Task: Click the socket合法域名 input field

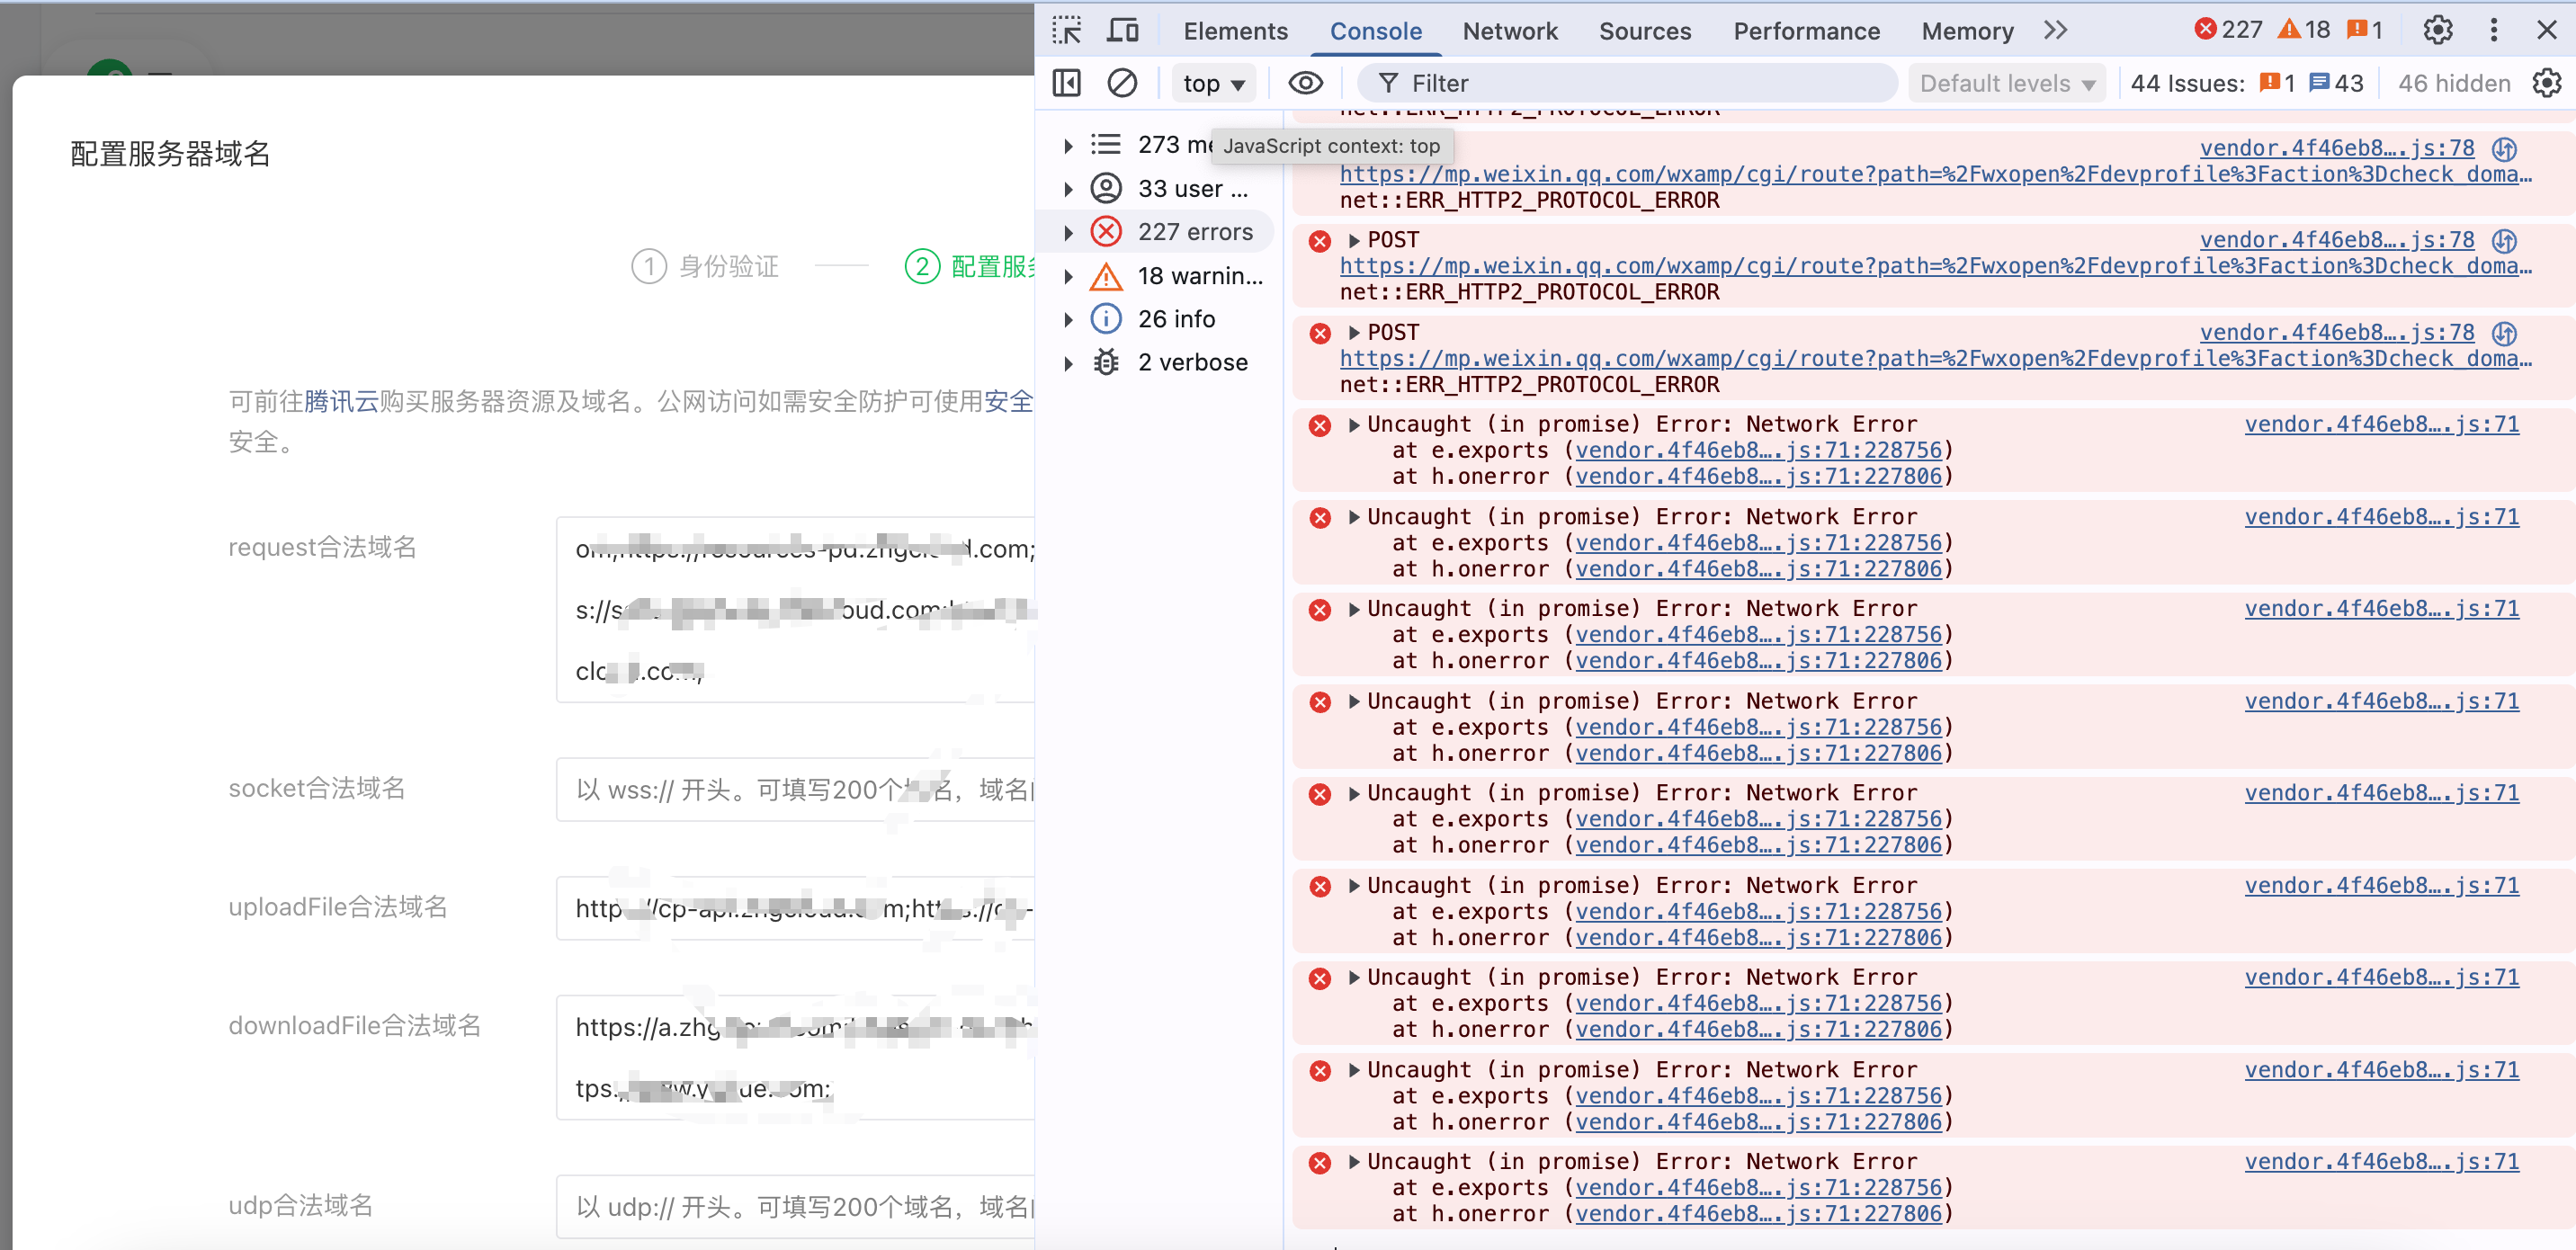Action: tap(796, 789)
